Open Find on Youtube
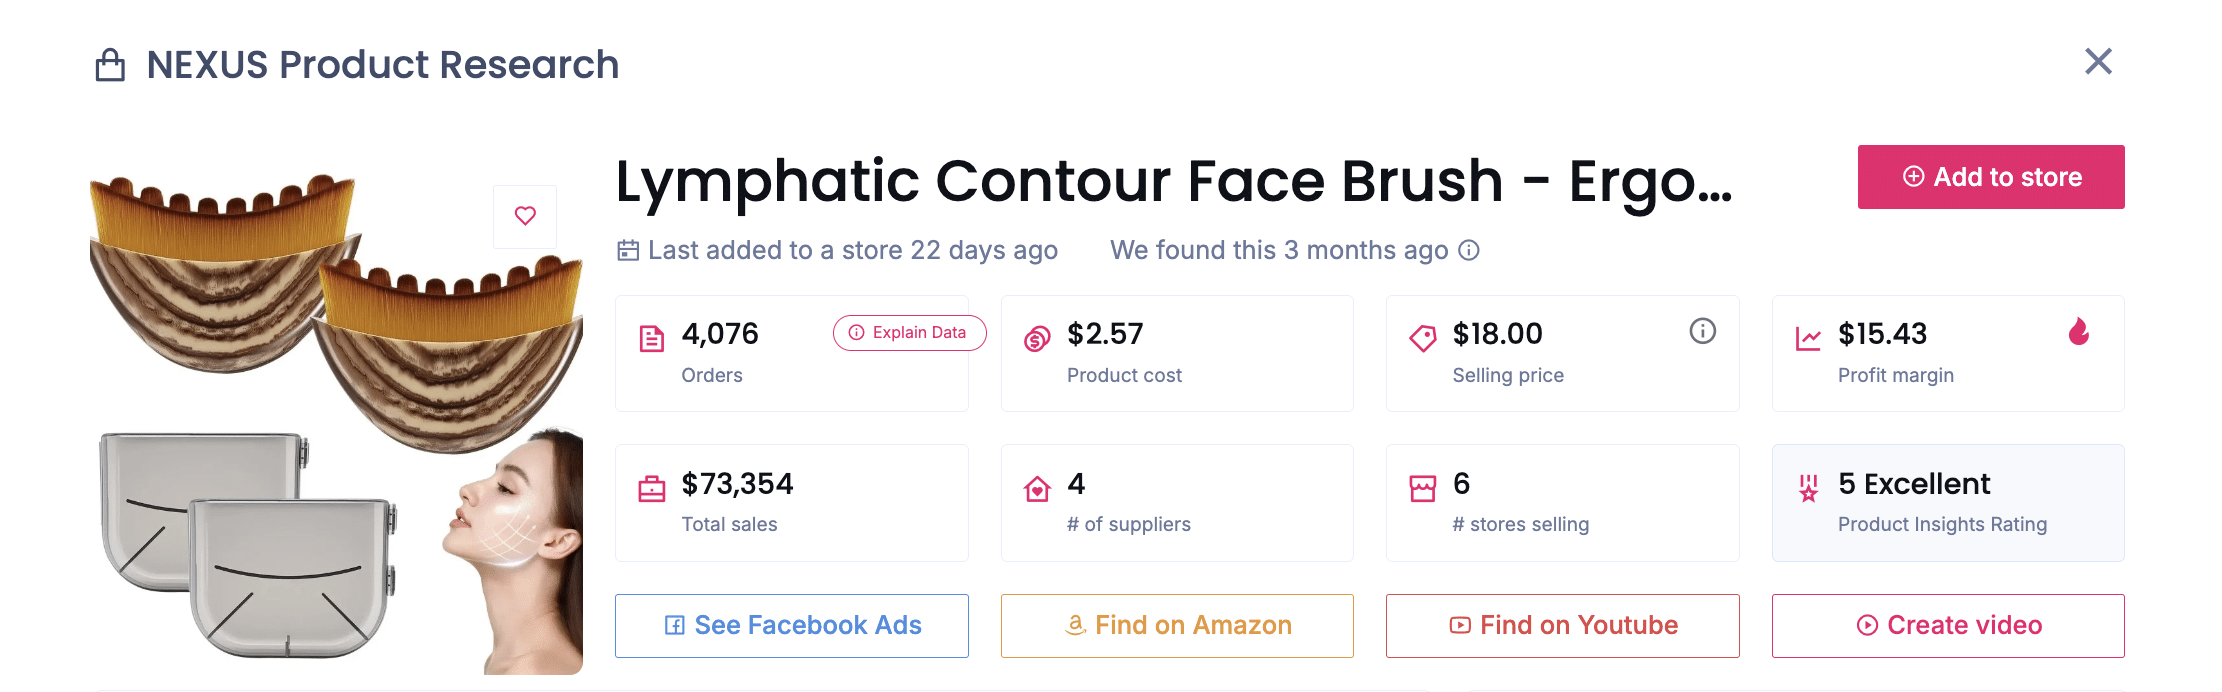The width and height of the screenshot is (2222, 692). [1562, 625]
